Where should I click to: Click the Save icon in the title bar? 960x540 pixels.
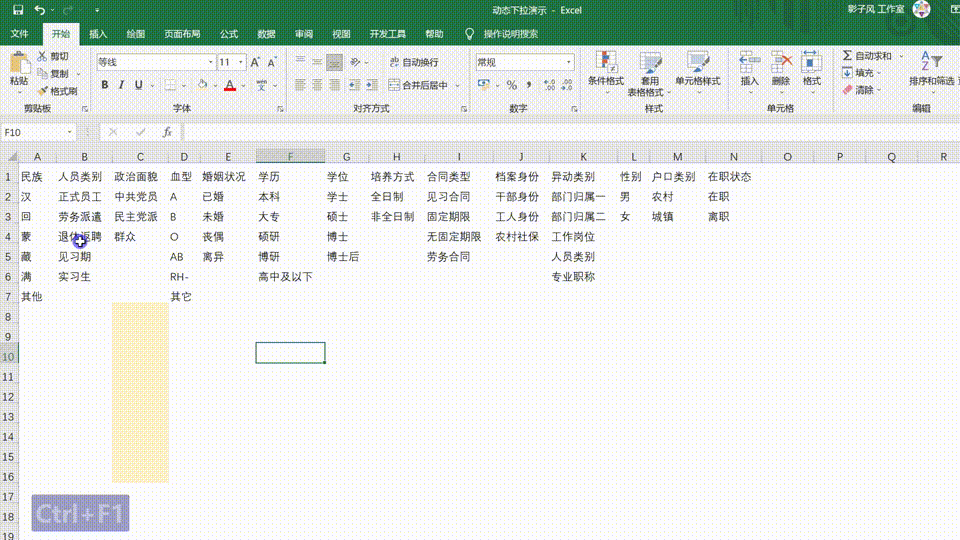coord(18,10)
